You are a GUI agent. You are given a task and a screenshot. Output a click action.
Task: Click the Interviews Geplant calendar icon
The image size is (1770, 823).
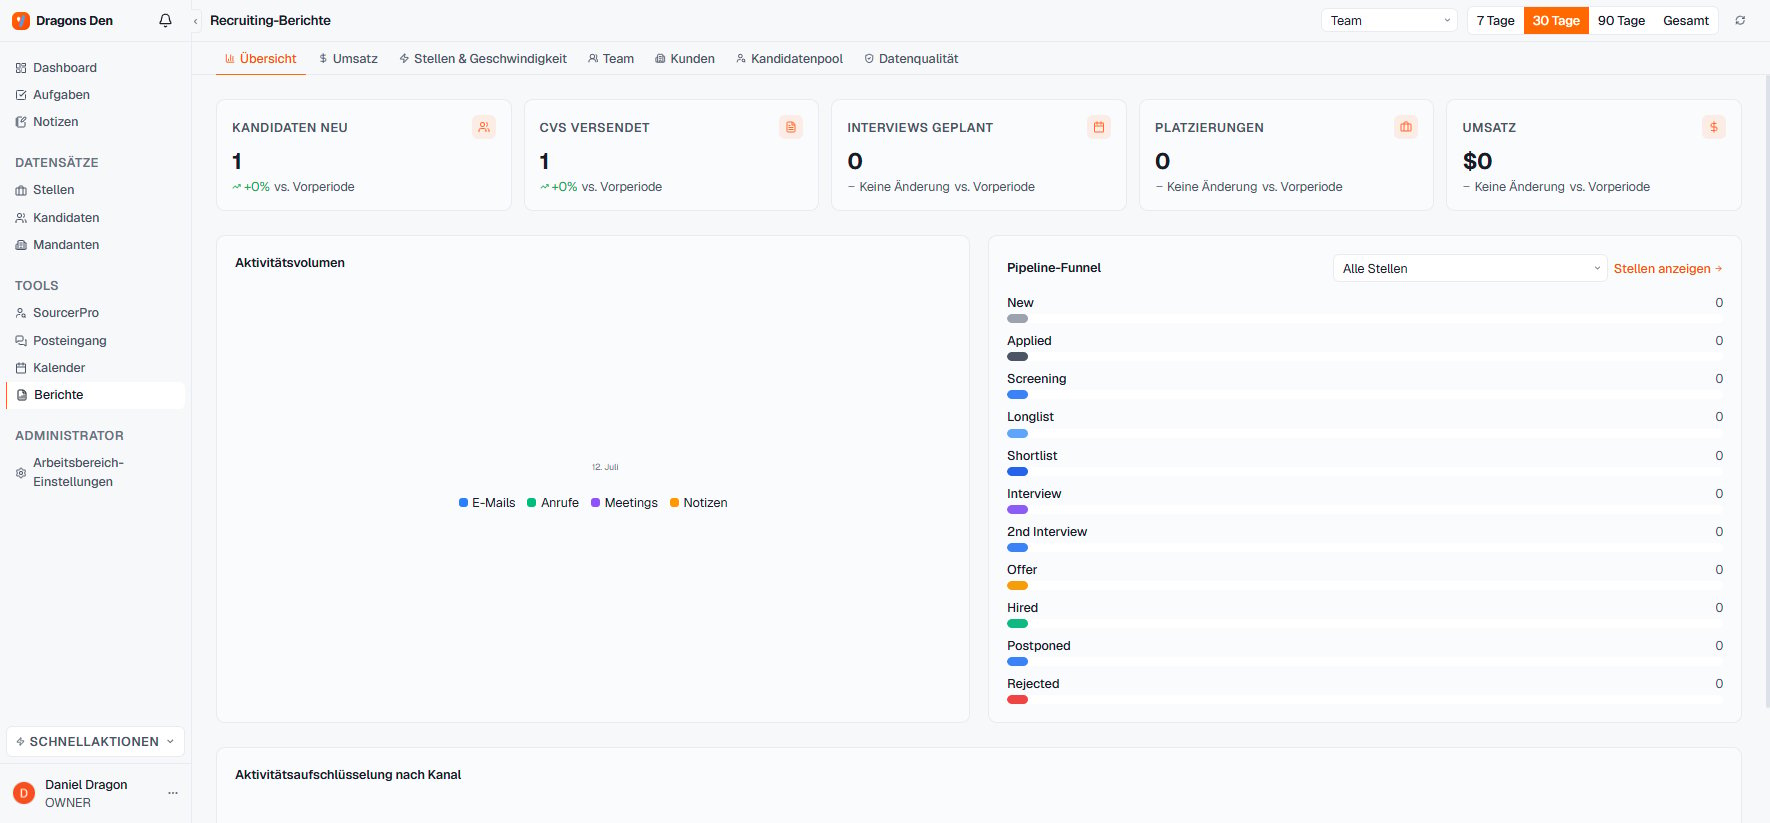click(x=1099, y=127)
